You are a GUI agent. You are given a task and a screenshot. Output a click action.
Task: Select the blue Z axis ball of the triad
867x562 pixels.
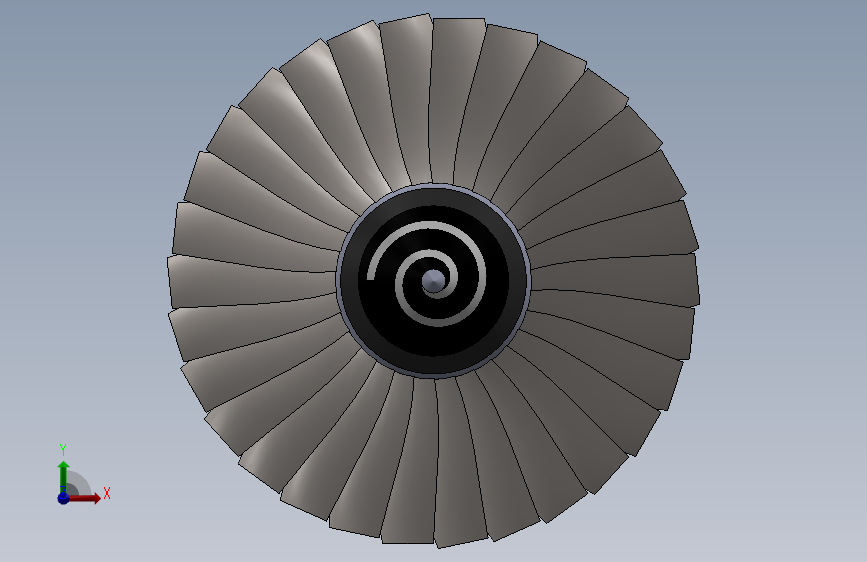(63, 498)
